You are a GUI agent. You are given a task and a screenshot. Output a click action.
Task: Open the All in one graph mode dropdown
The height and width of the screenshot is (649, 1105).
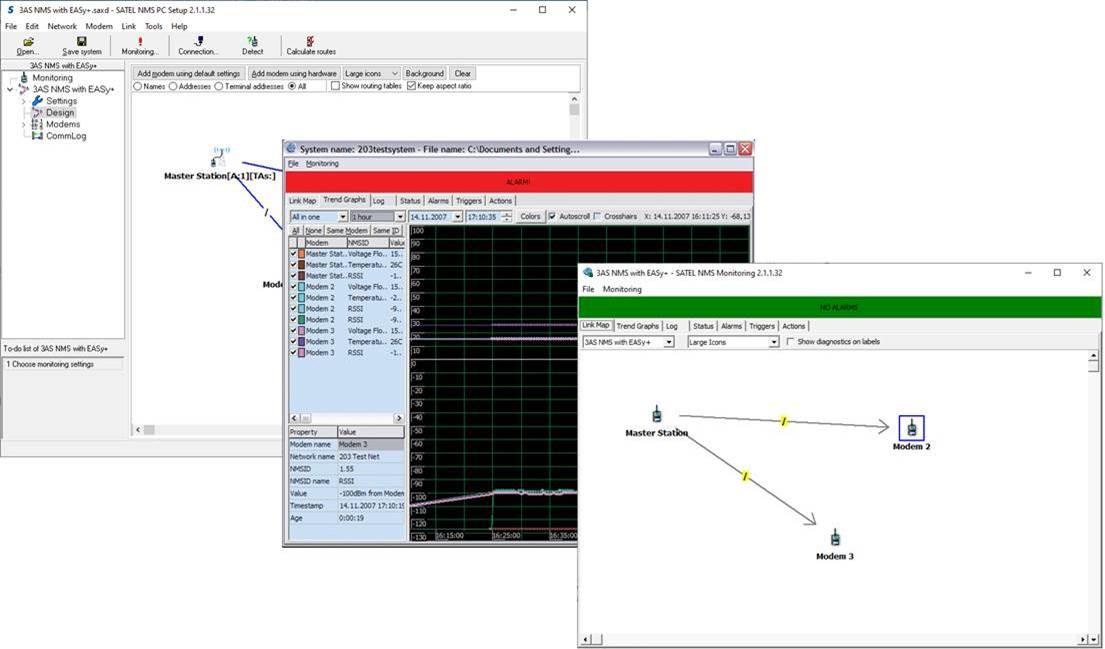(342, 217)
